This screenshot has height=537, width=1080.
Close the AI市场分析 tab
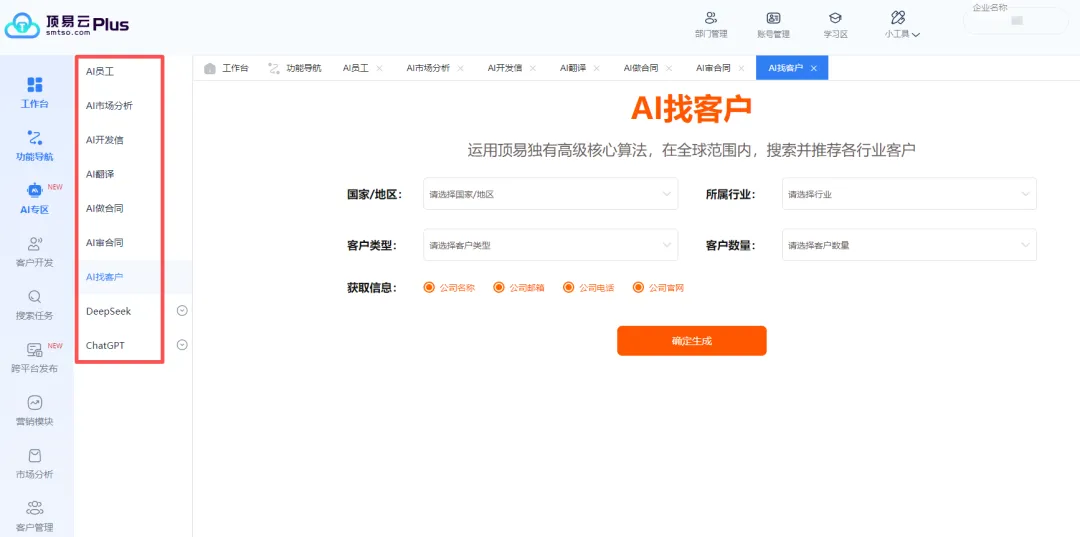pos(460,68)
